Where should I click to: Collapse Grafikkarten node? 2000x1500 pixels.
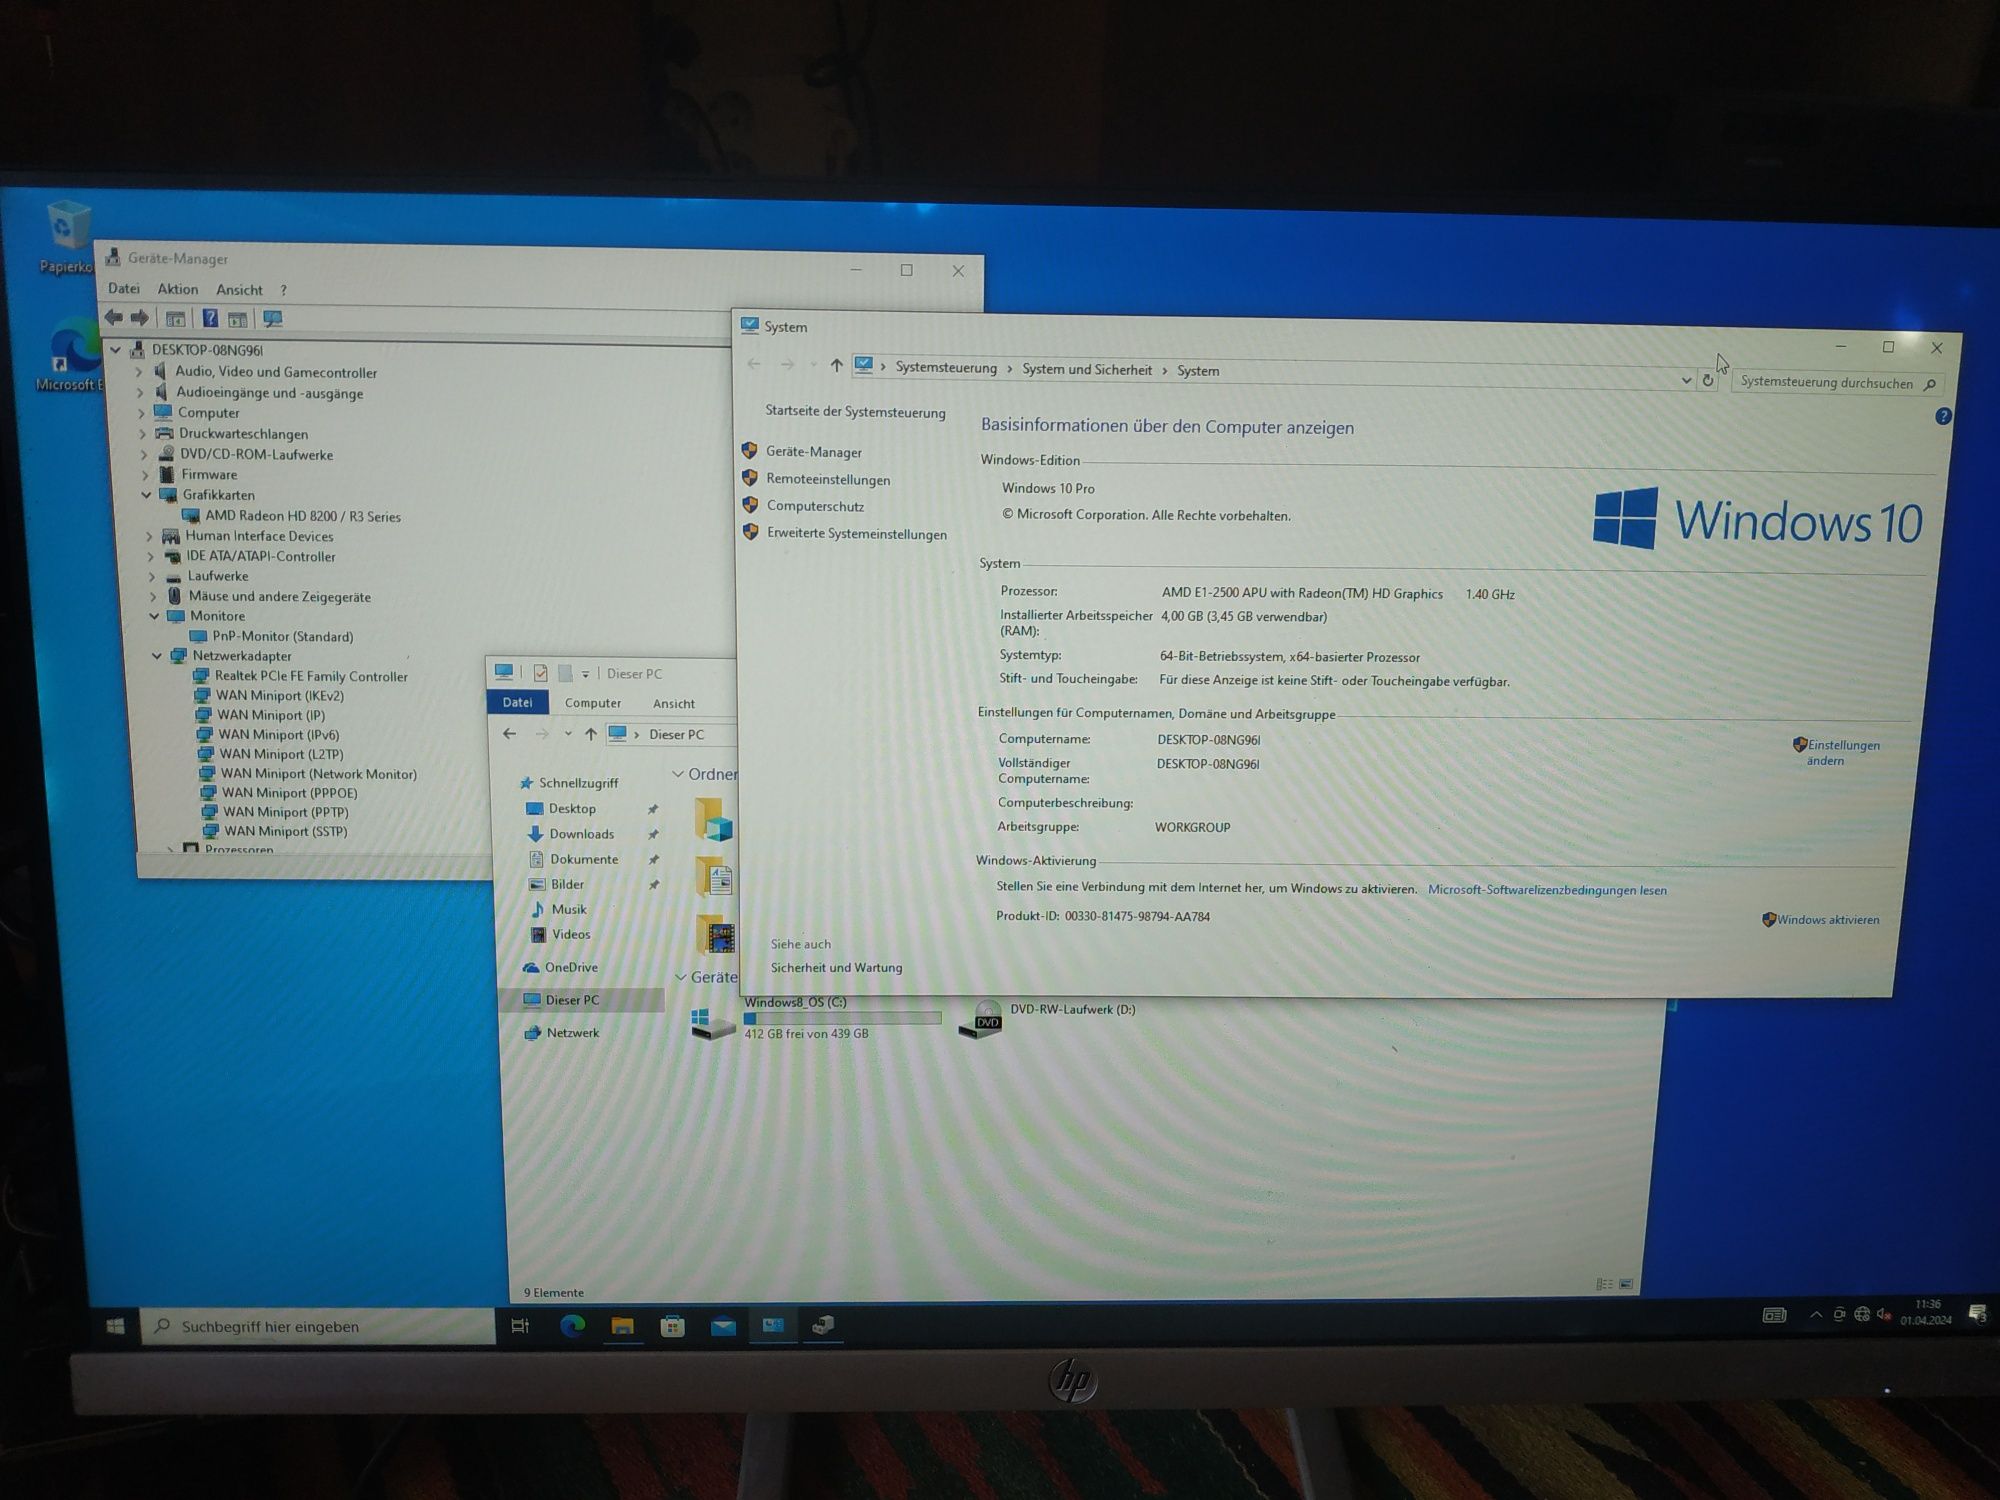(x=146, y=494)
